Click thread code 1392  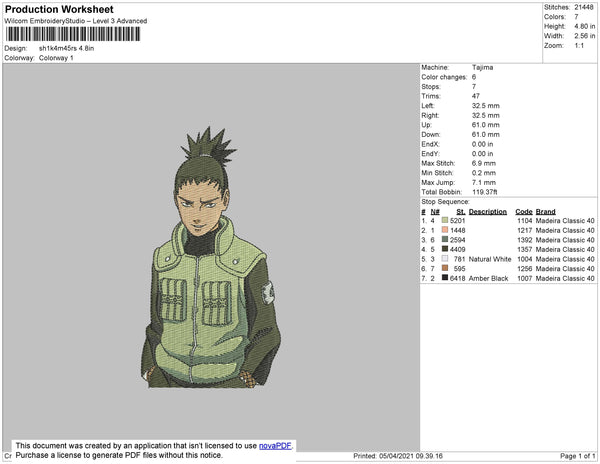tap(525, 240)
